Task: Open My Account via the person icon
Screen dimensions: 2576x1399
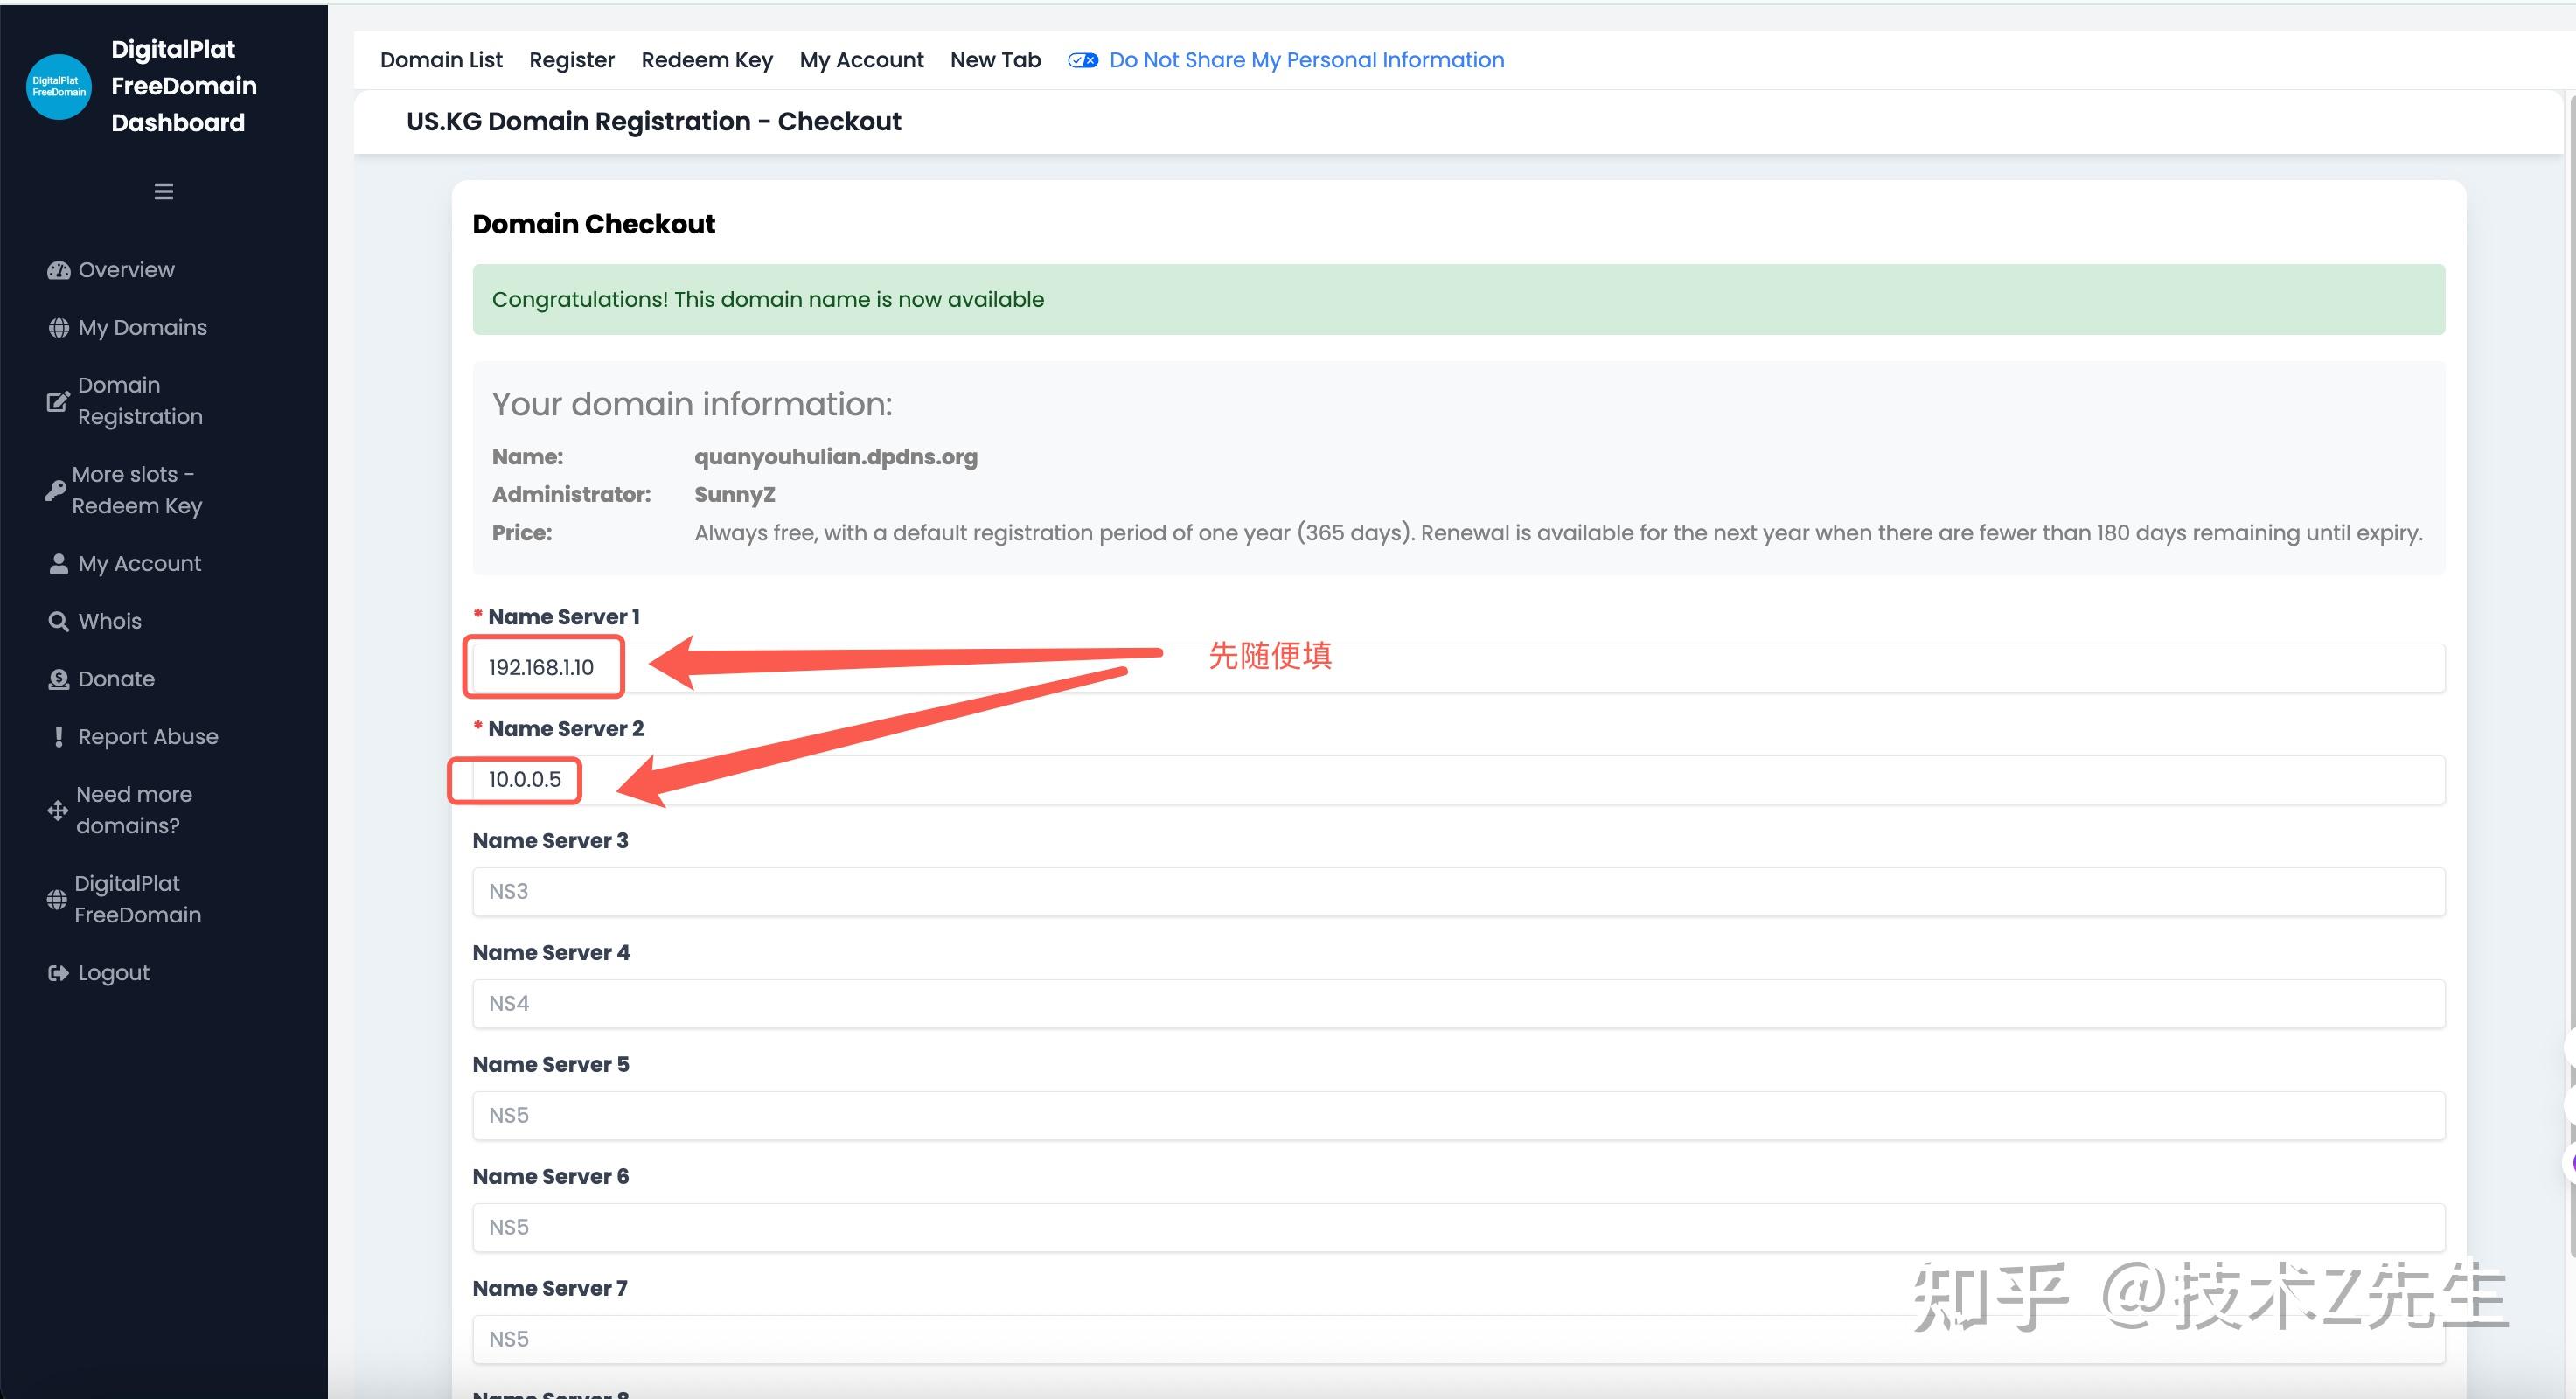Action: (x=58, y=563)
